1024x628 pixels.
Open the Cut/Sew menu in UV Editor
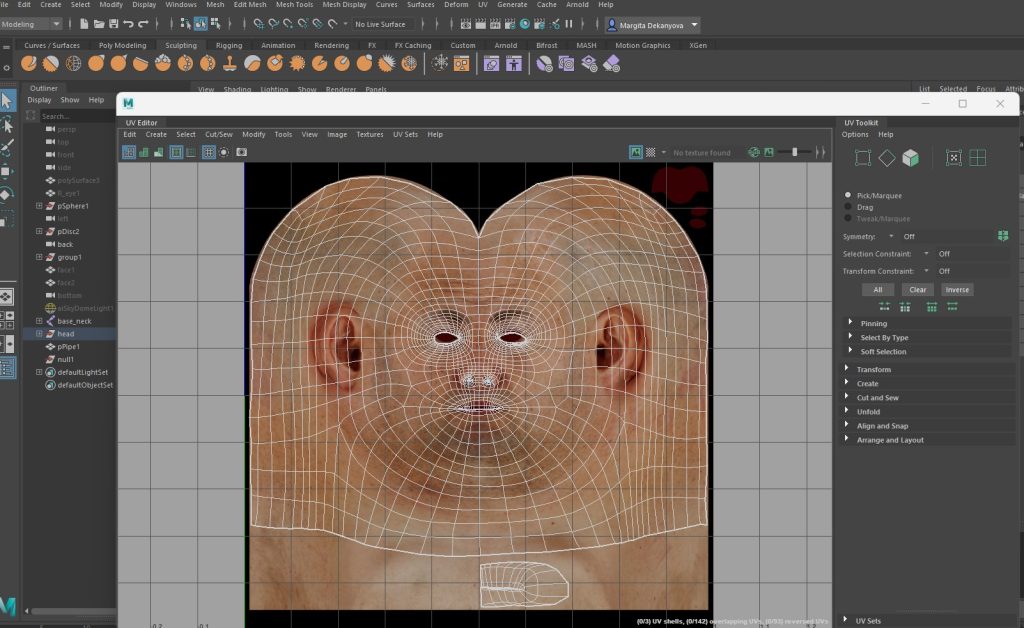click(218, 134)
